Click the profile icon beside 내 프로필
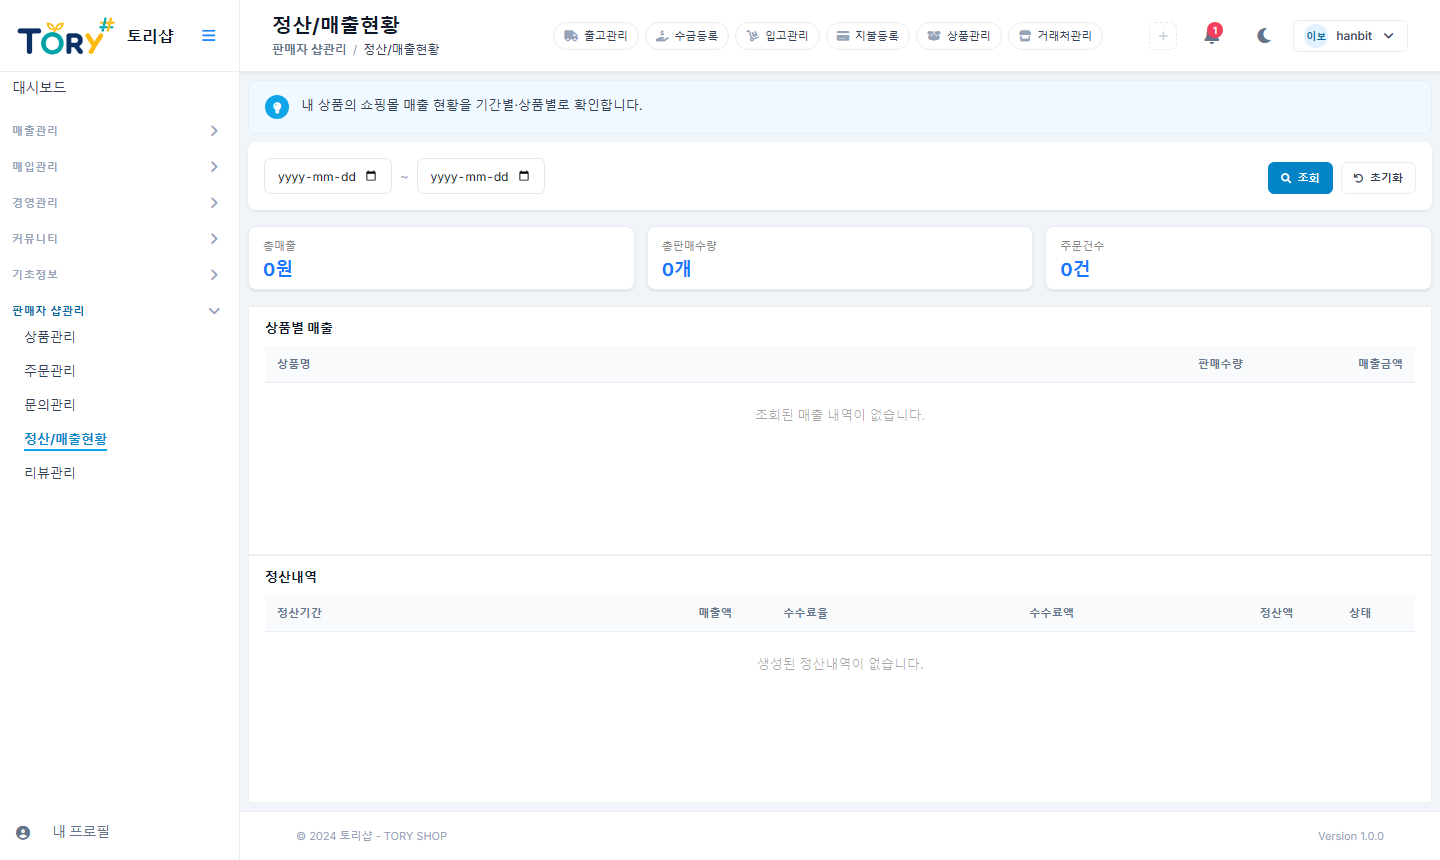 23,832
